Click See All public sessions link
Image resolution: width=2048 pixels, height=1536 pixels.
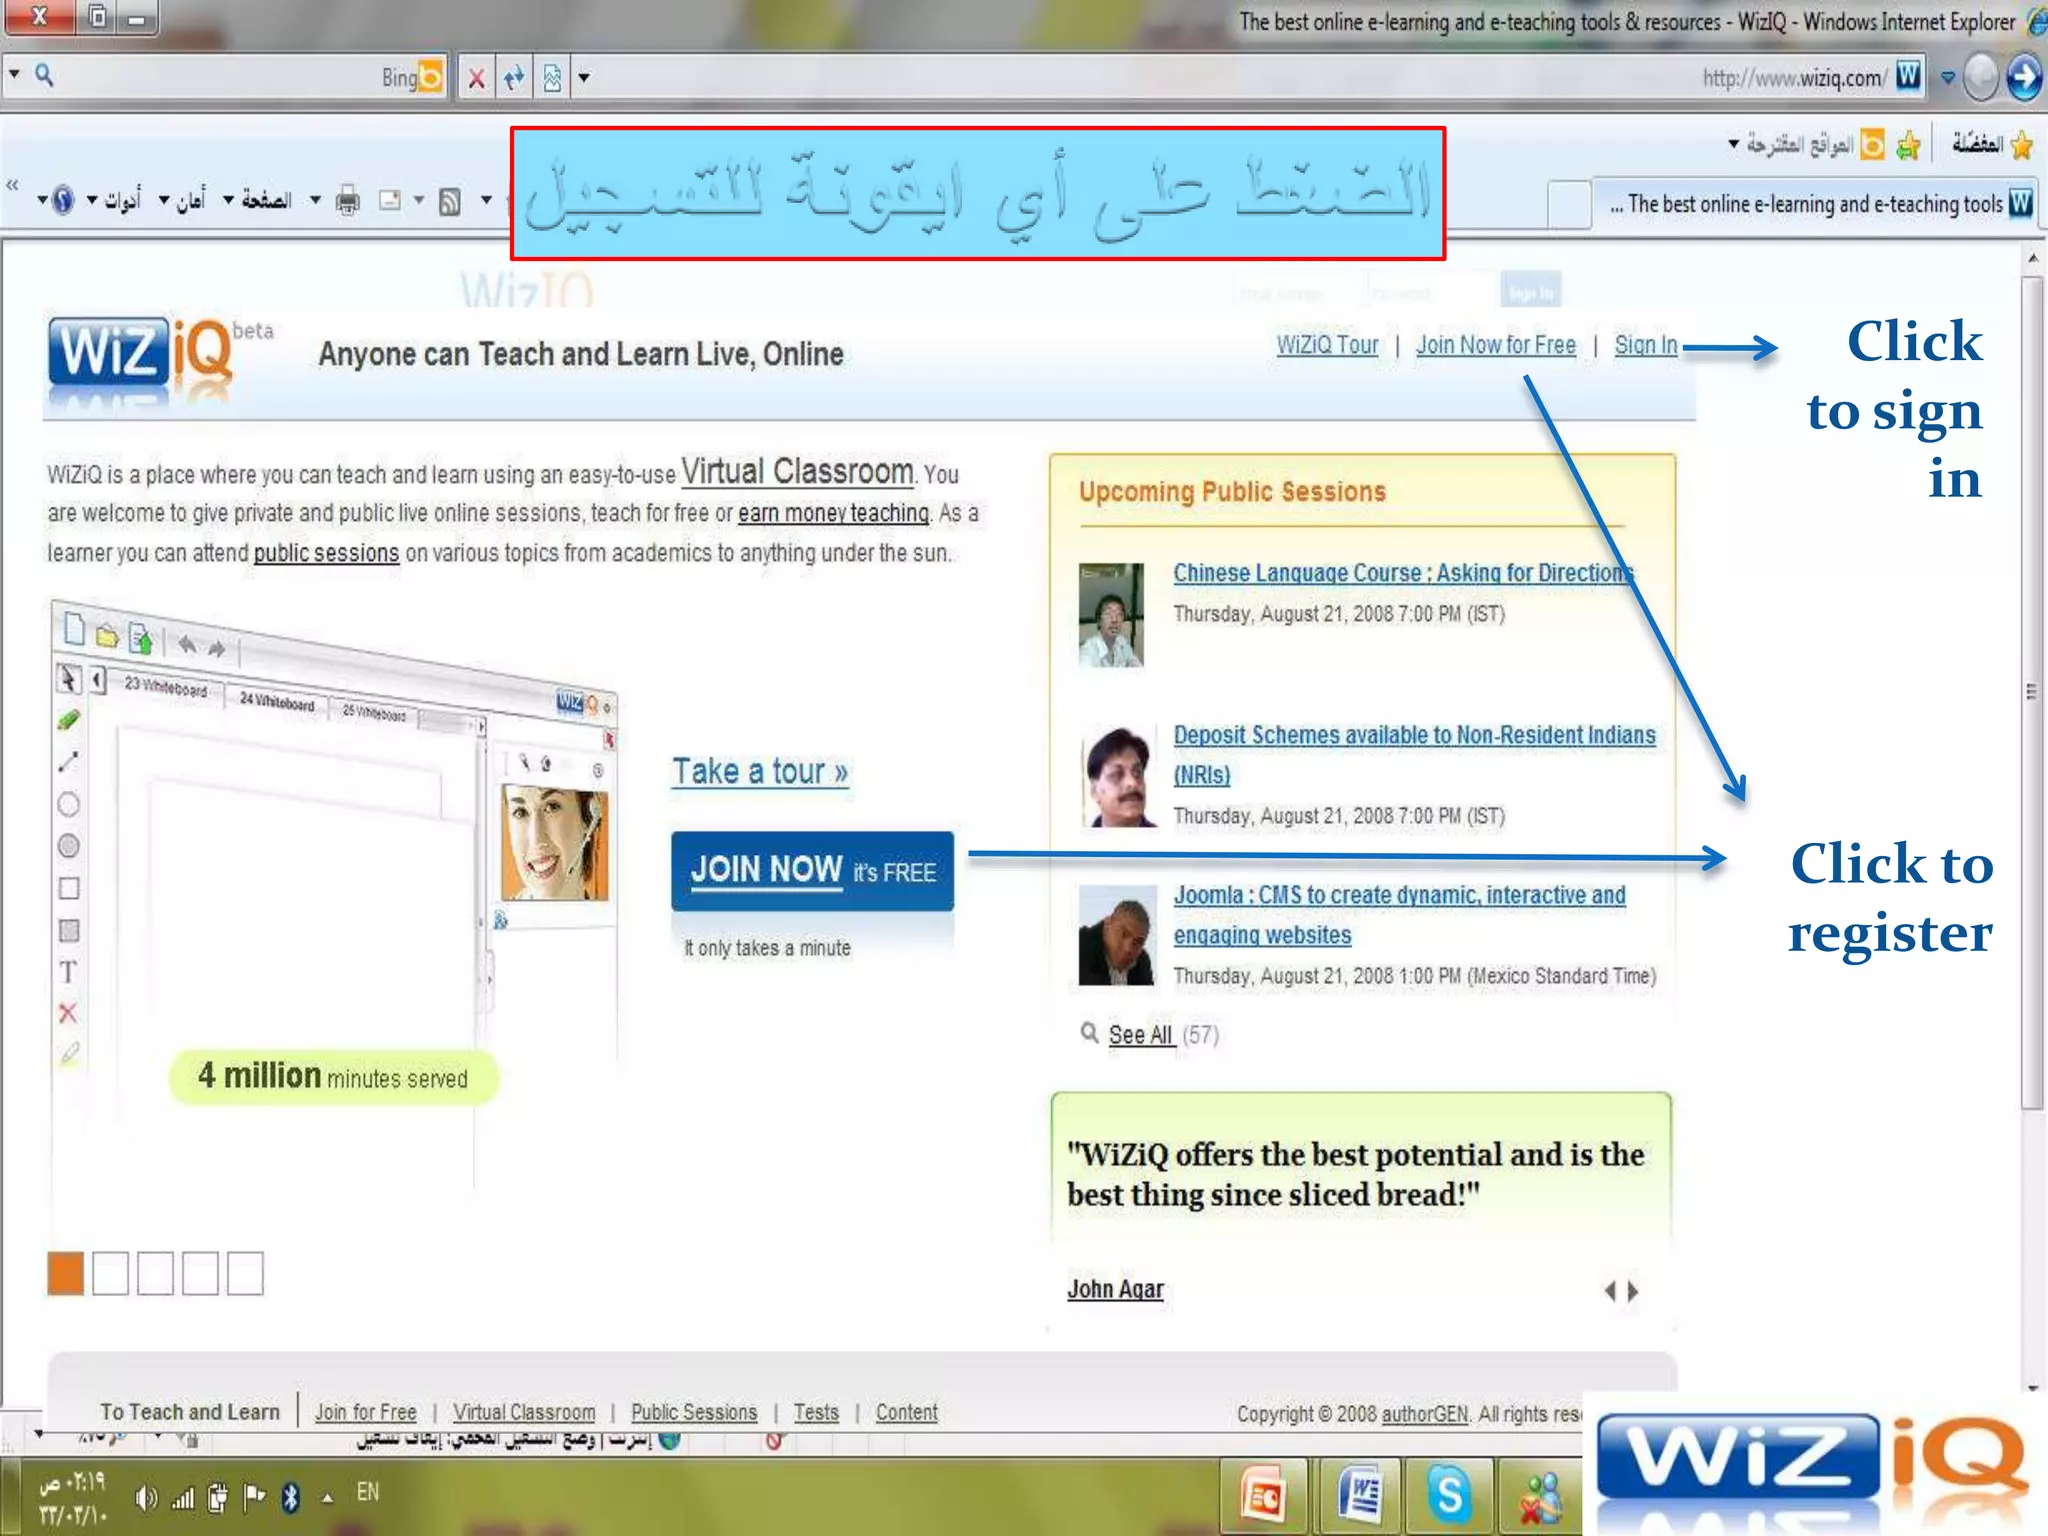tap(1141, 1035)
